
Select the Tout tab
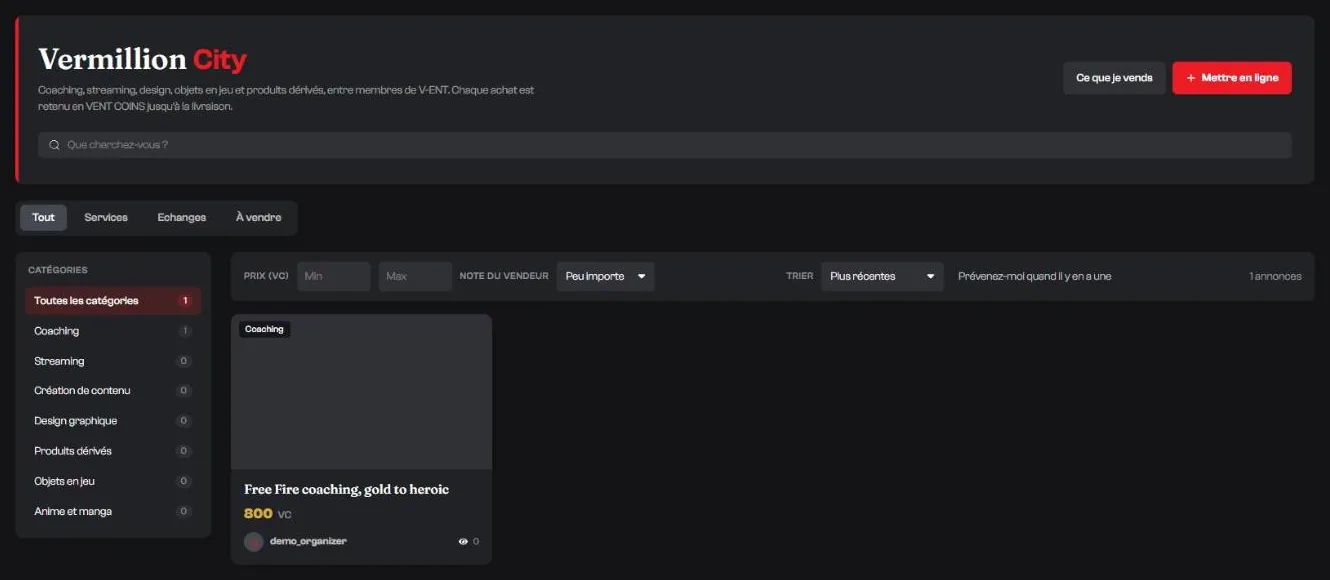click(x=43, y=217)
